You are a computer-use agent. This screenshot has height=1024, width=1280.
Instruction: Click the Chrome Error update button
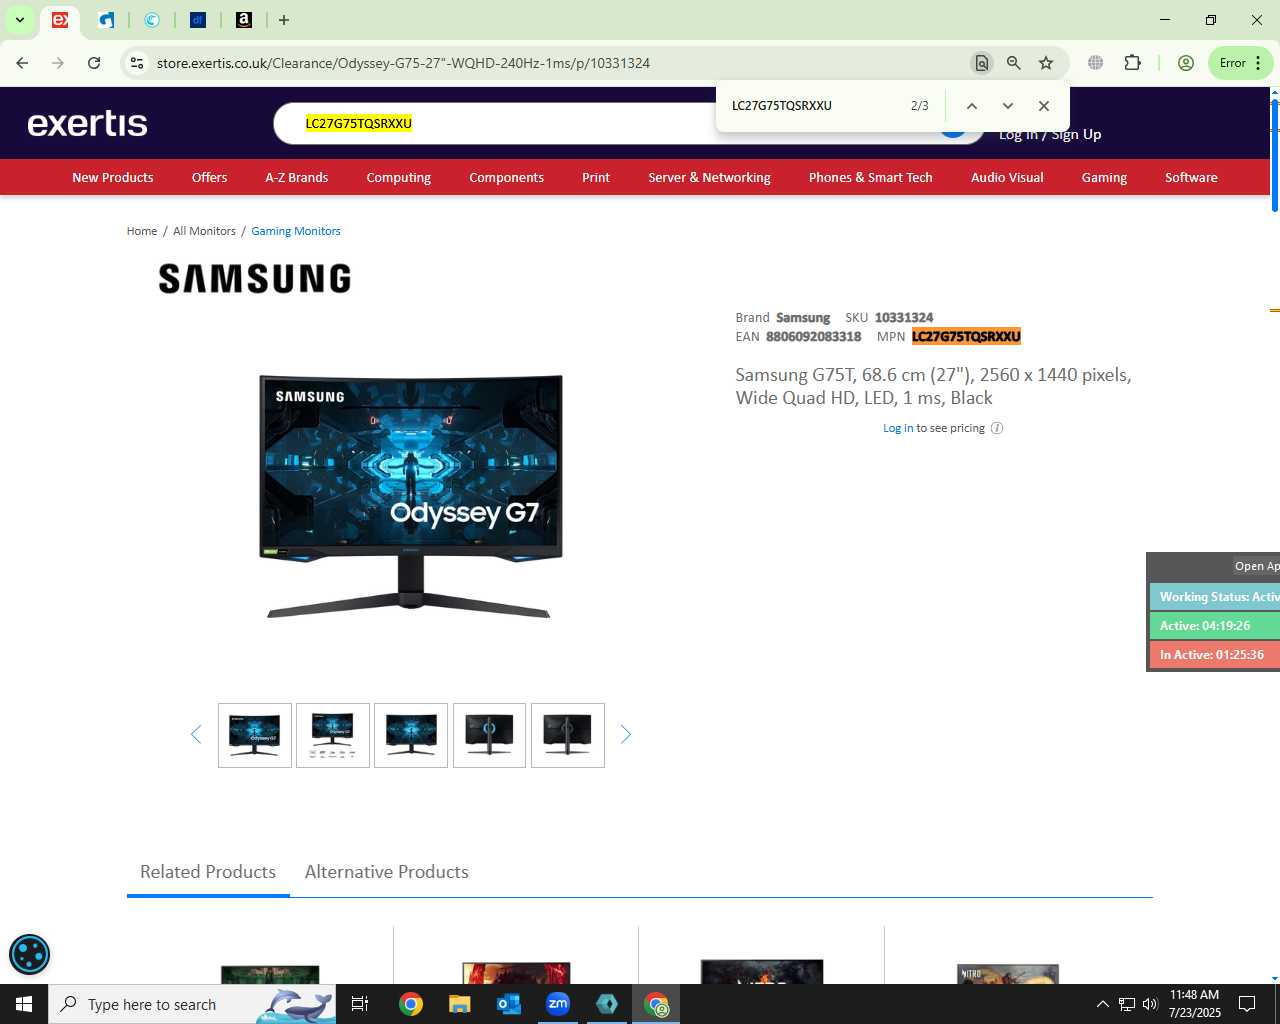(x=1240, y=63)
